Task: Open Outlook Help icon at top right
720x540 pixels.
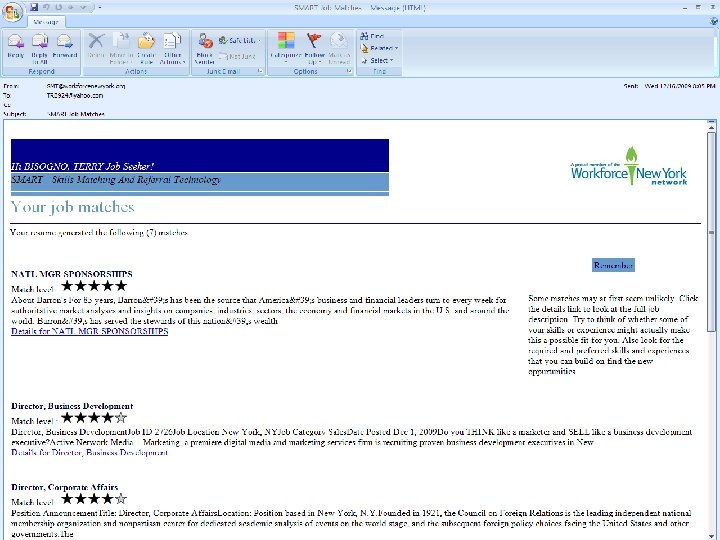Action: [714, 21]
